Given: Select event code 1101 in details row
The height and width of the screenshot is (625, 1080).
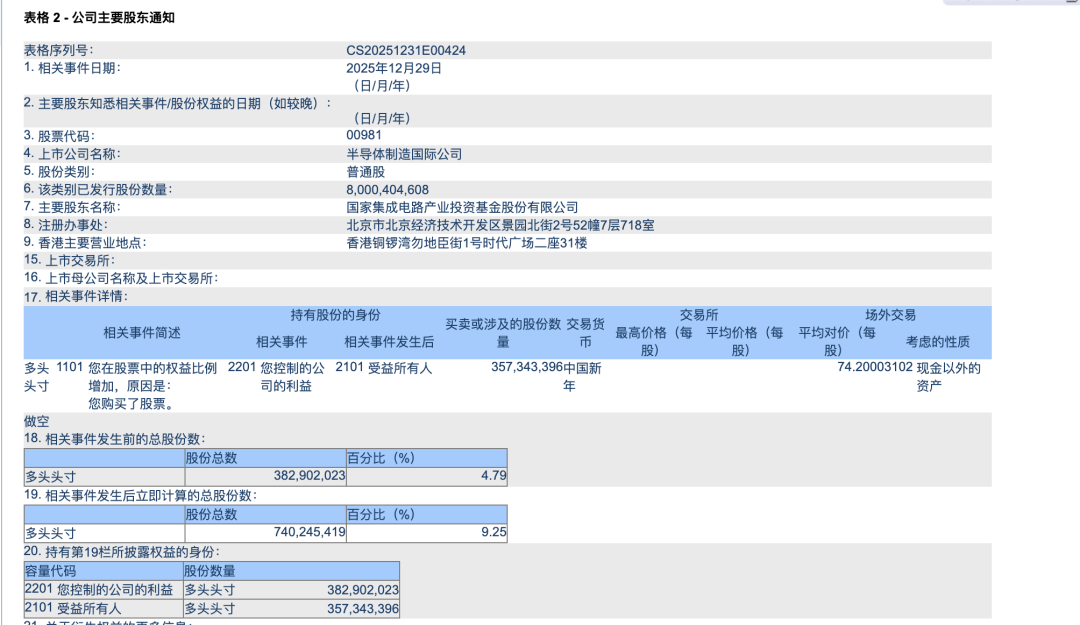Looking at the screenshot, I should click(x=70, y=367).
